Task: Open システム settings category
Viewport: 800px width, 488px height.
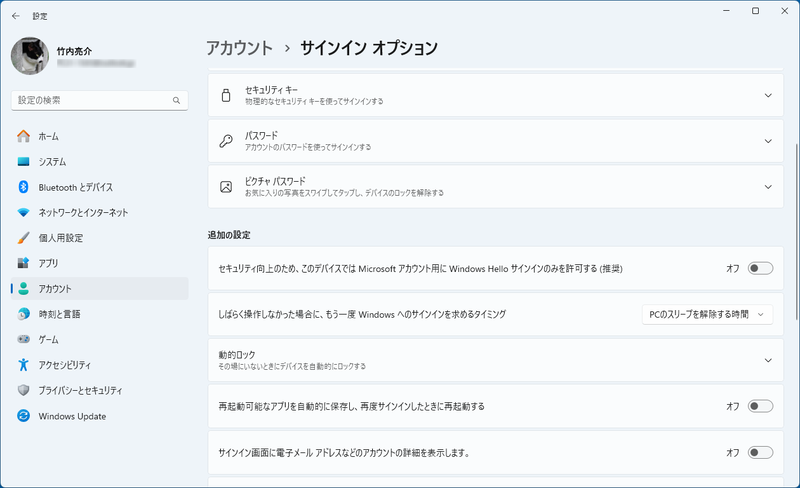Action: [99, 162]
